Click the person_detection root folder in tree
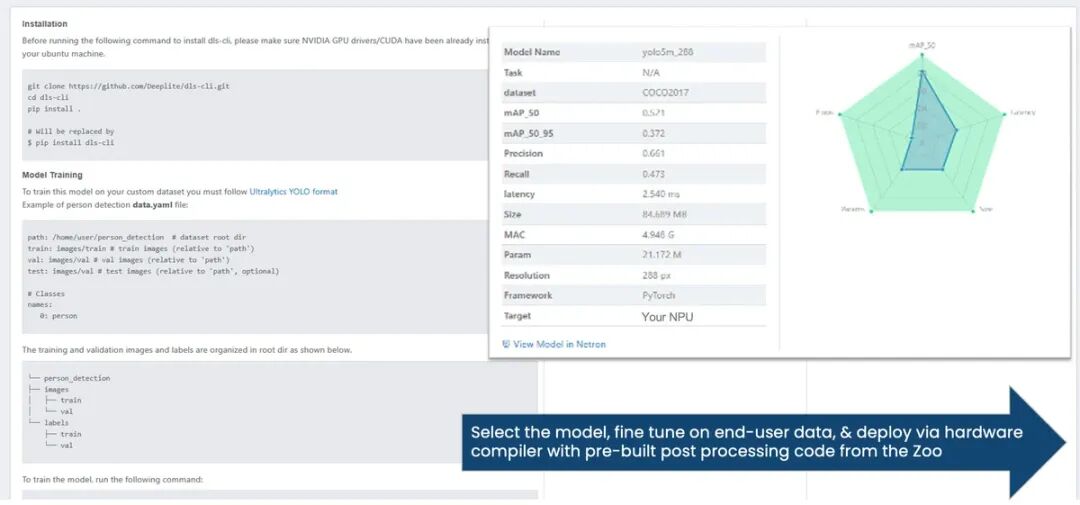Image resolution: width=1080 pixels, height=505 pixels. point(76,378)
